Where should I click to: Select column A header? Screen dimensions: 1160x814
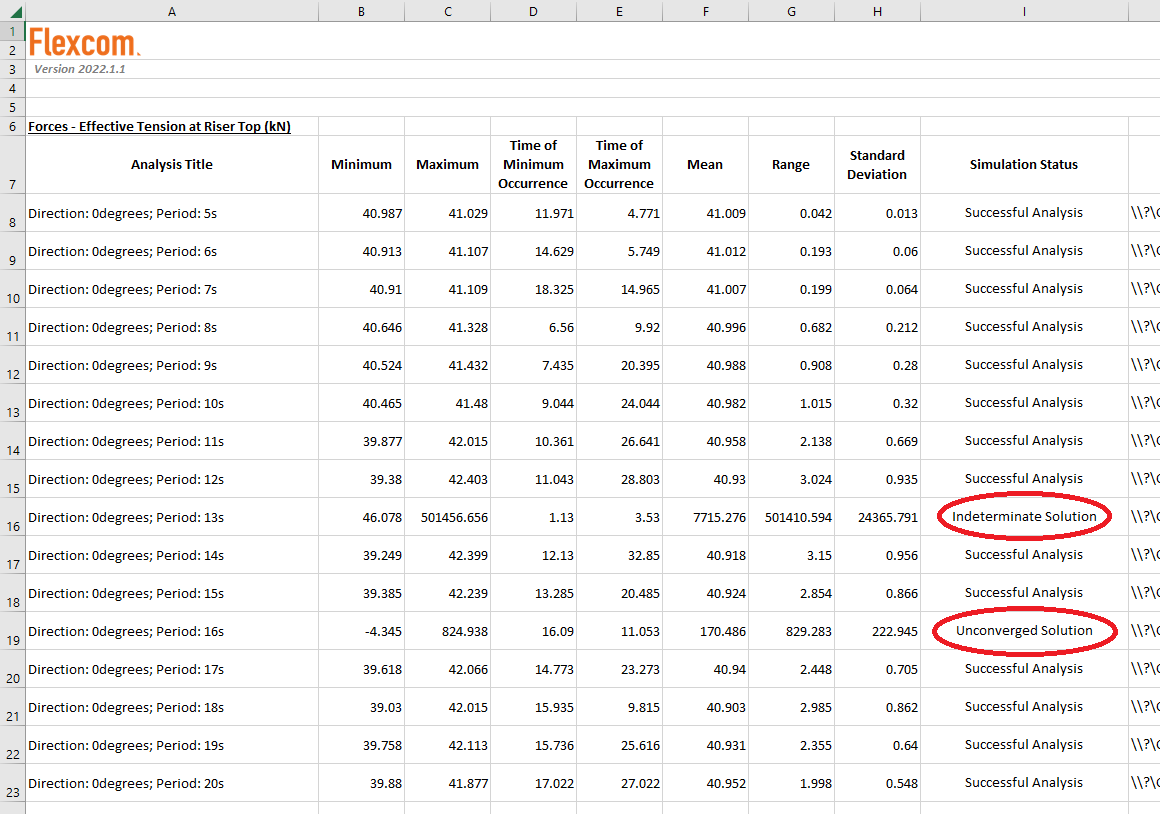[x=172, y=11]
